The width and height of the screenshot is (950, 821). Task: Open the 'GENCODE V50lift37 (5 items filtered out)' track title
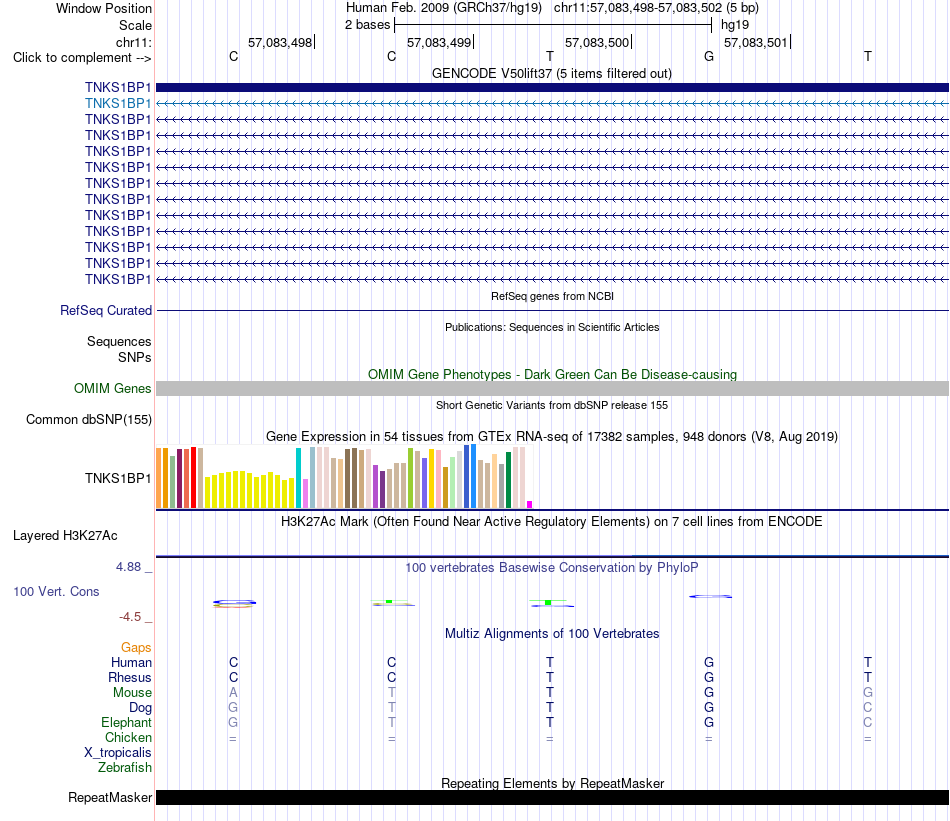click(551, 73)
